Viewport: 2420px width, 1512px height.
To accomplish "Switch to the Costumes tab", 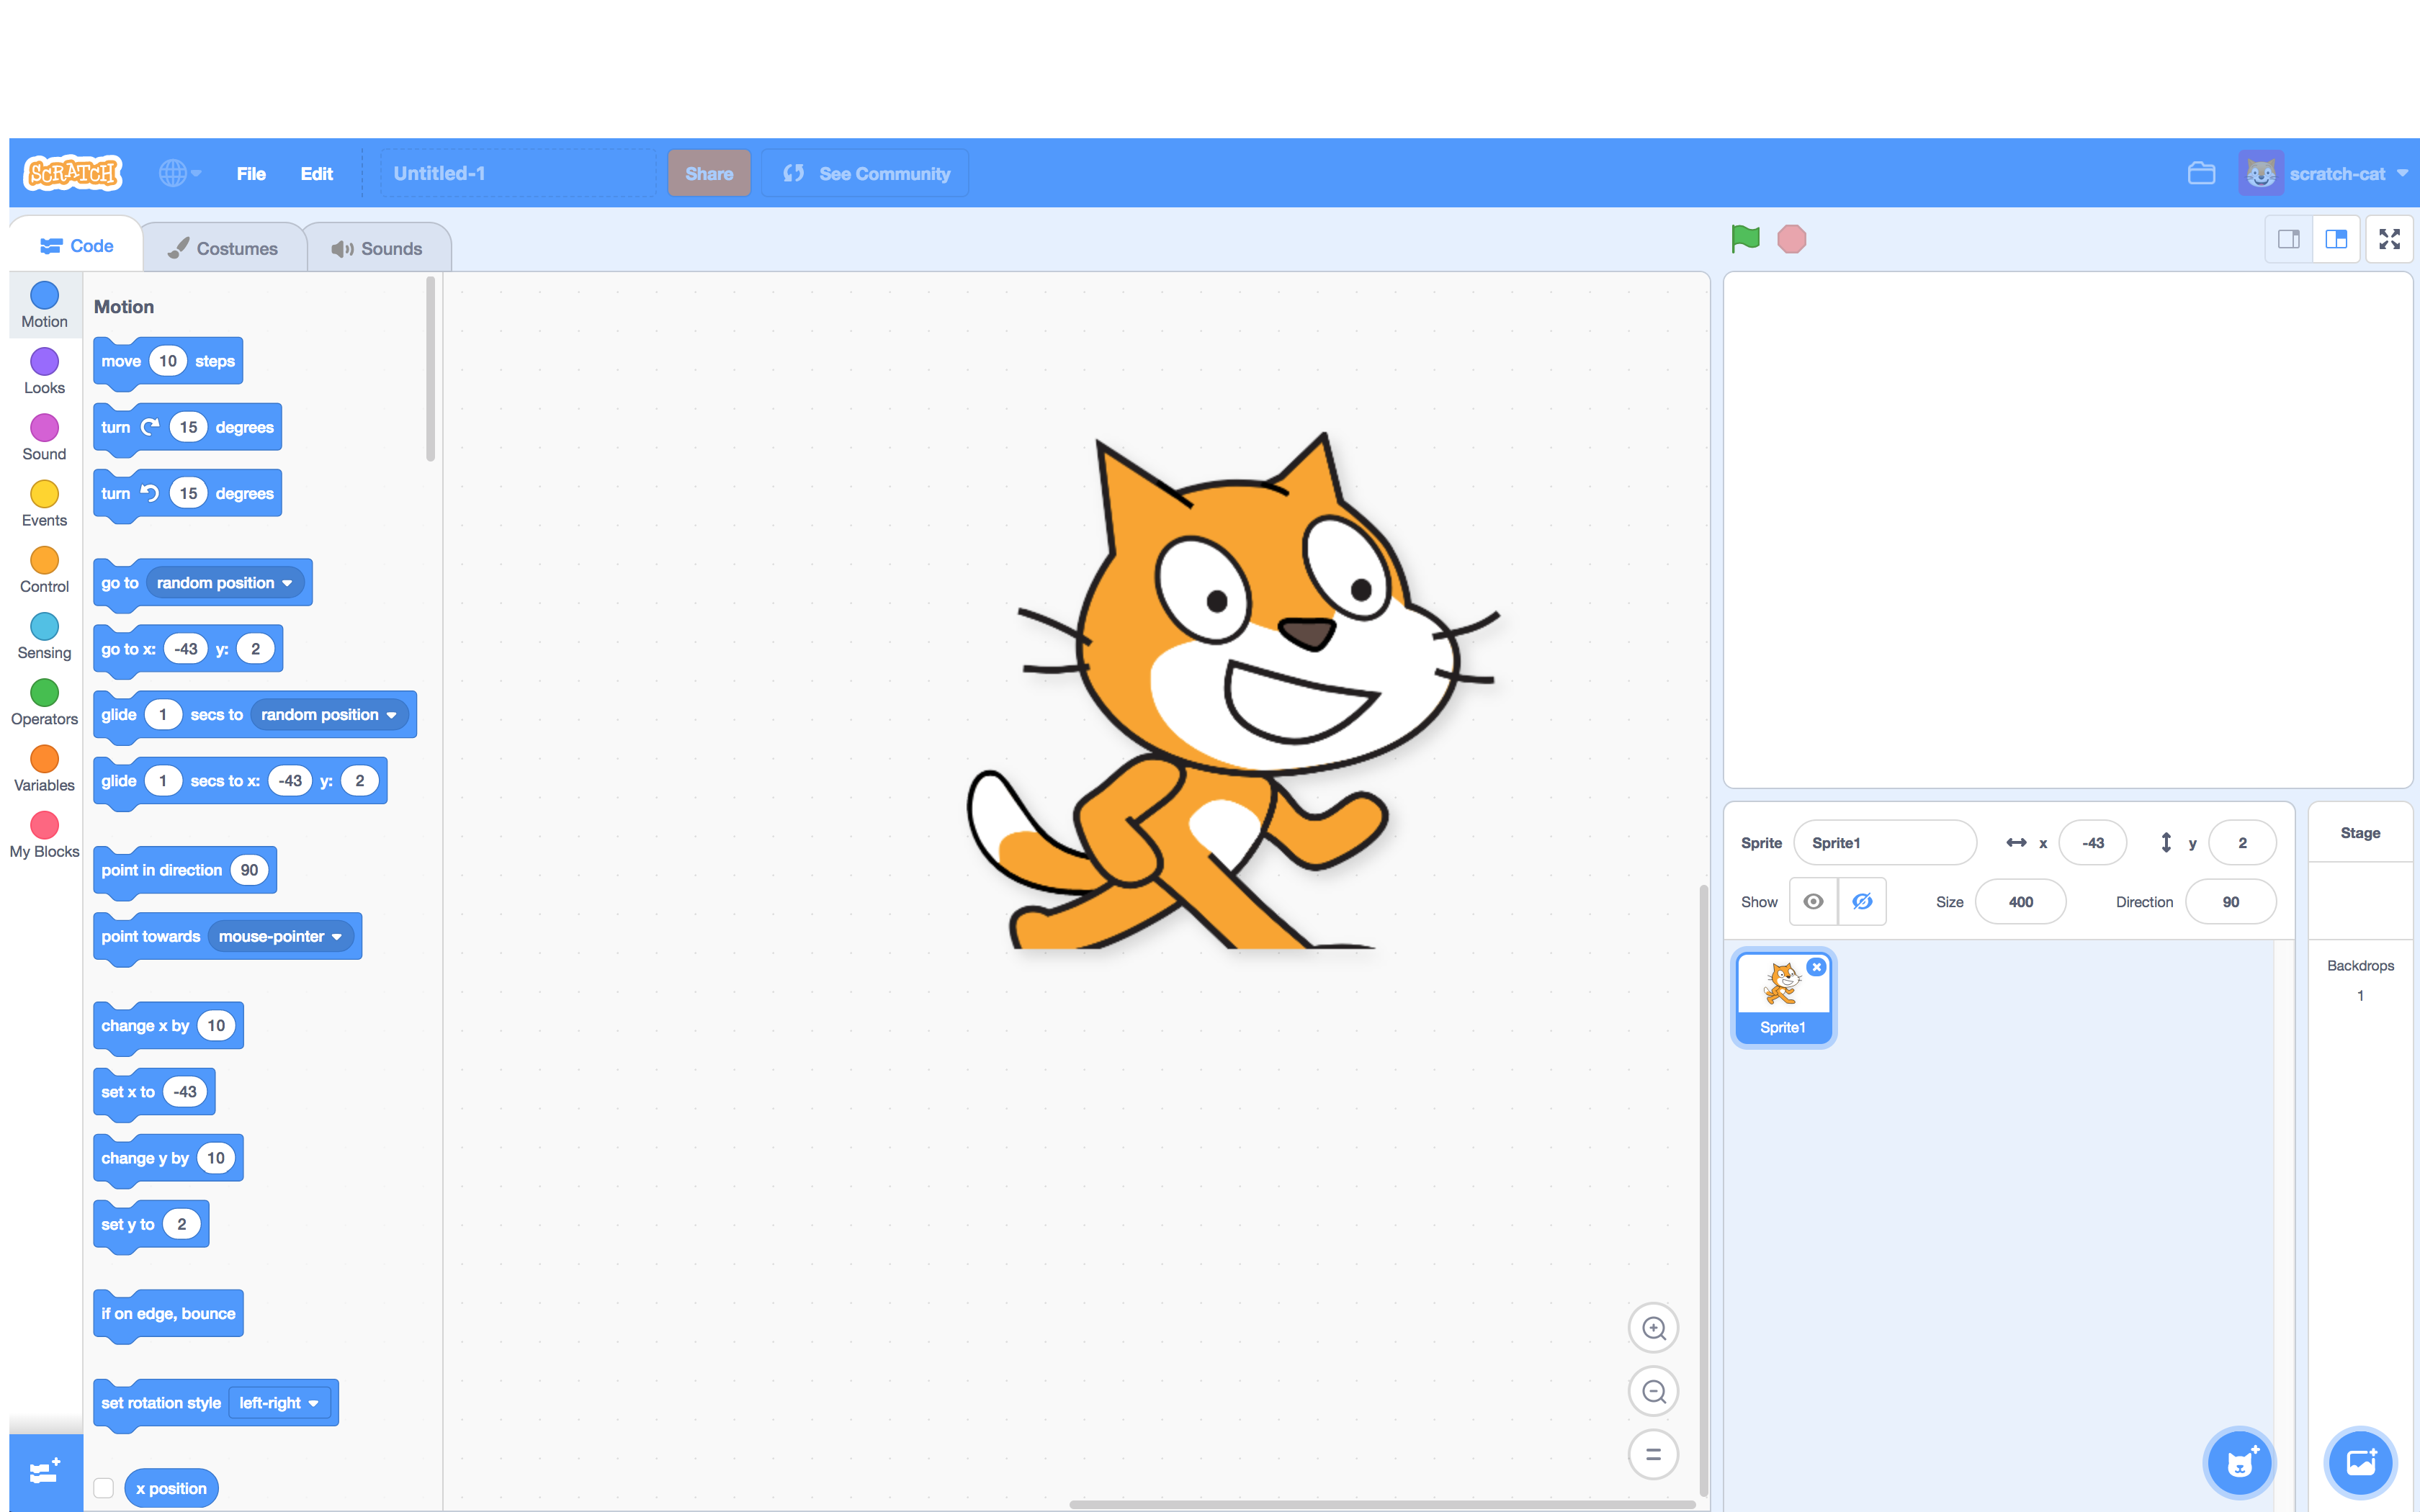I will (x=224, y=247).
